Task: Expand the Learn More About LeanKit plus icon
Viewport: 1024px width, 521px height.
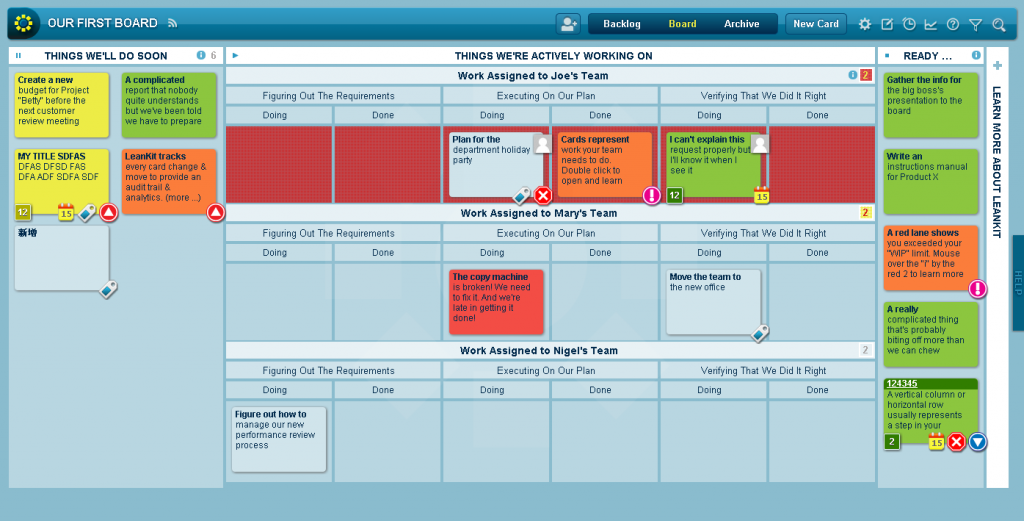Action: coord(997,65)
